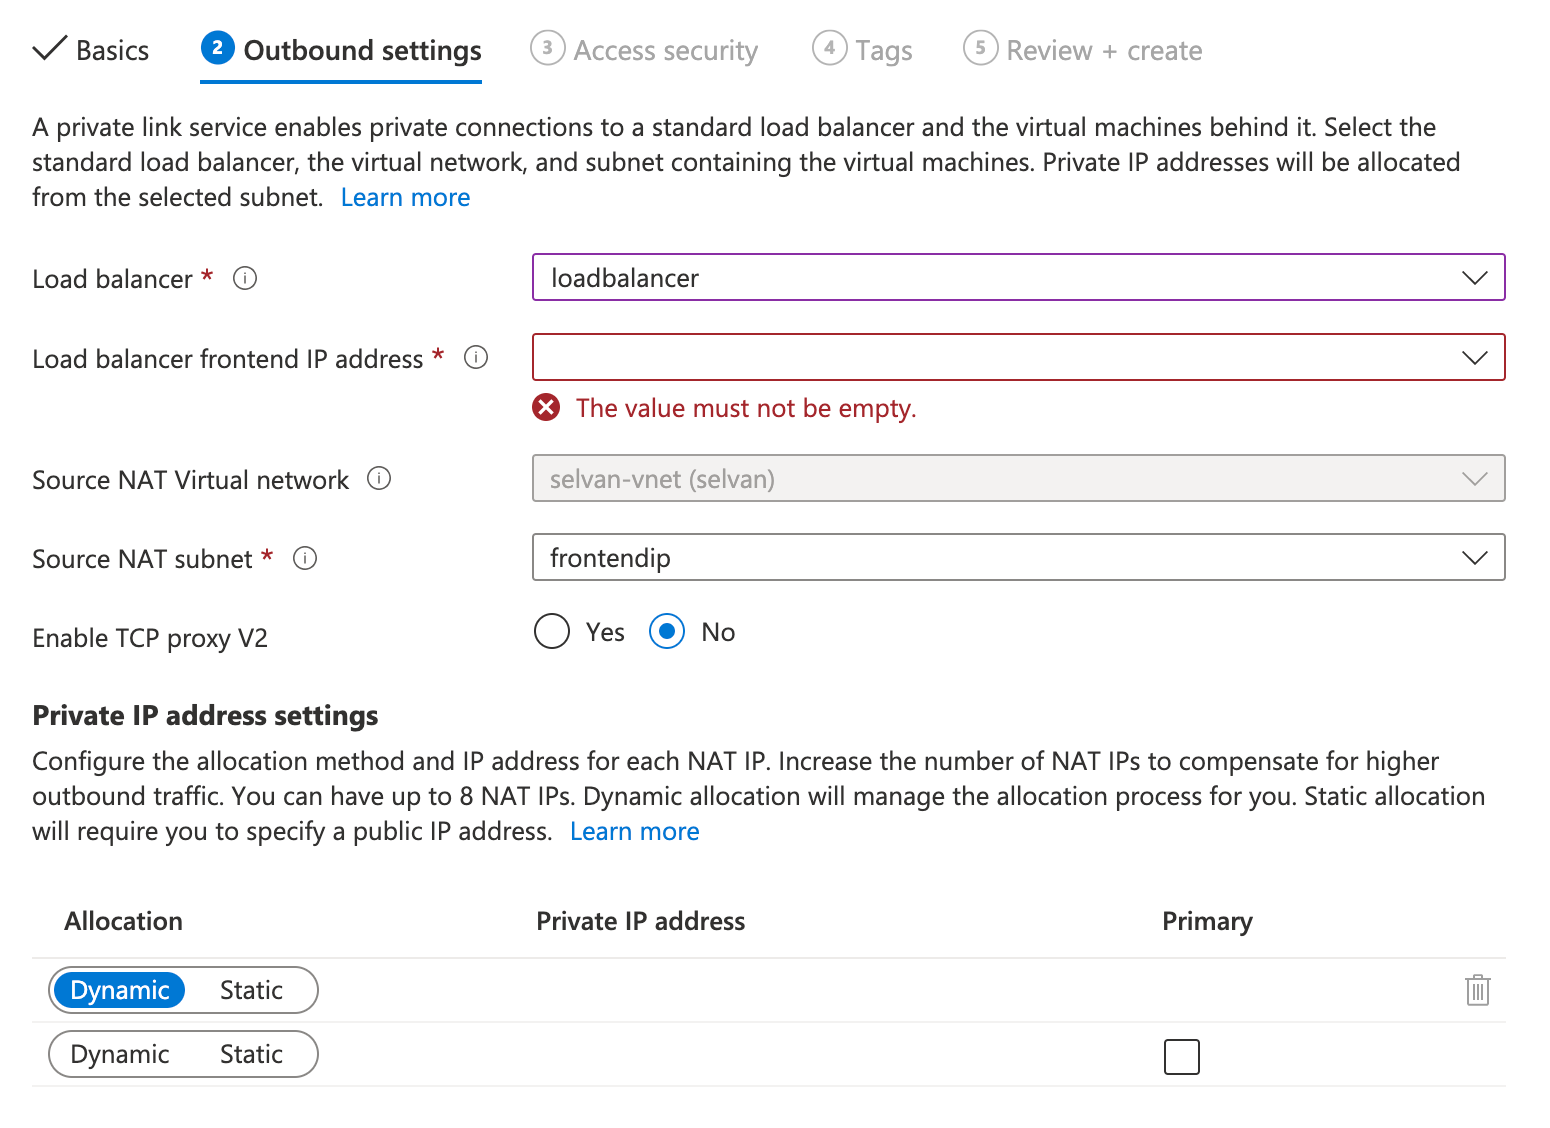1550x1128 pixels.
Task: Click Learn more under Private IP address settings
Action: [634, 830]
